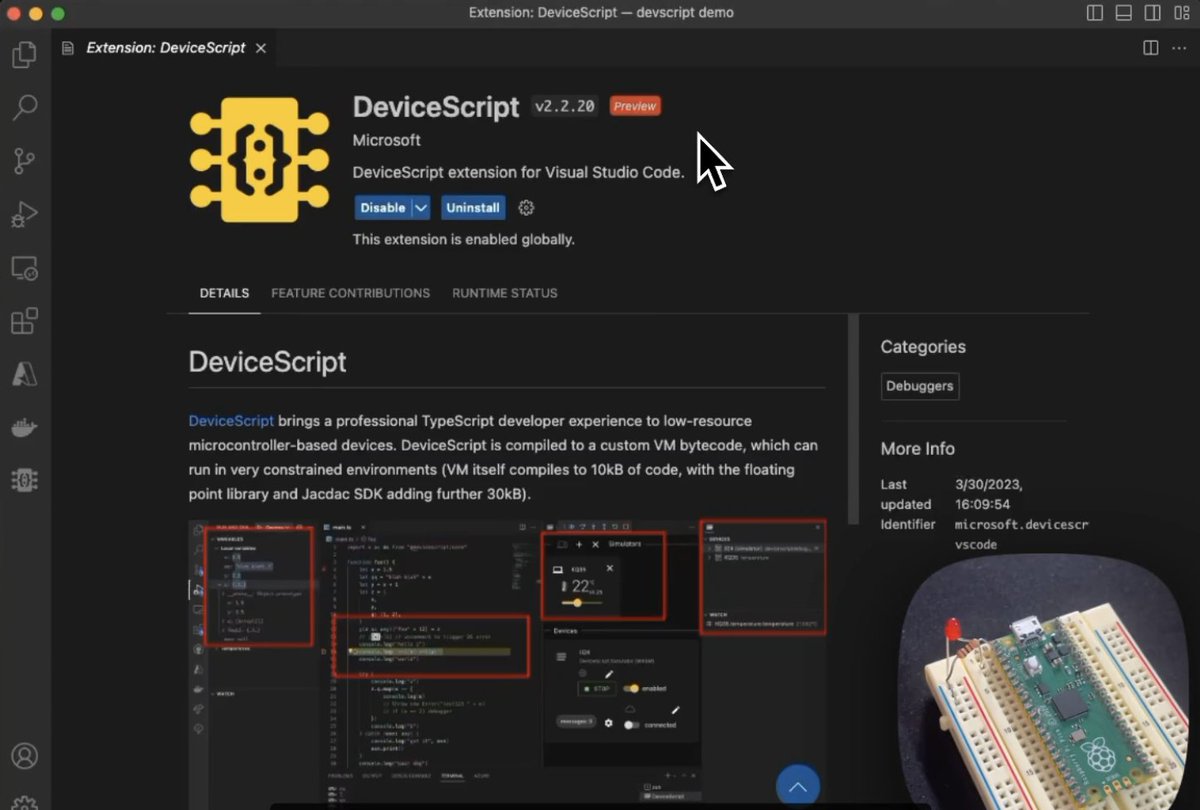Viewport: 1200px width, 810px height.
Task: Open the DeviceScript view in activity bar
Action: coord(24,480)
